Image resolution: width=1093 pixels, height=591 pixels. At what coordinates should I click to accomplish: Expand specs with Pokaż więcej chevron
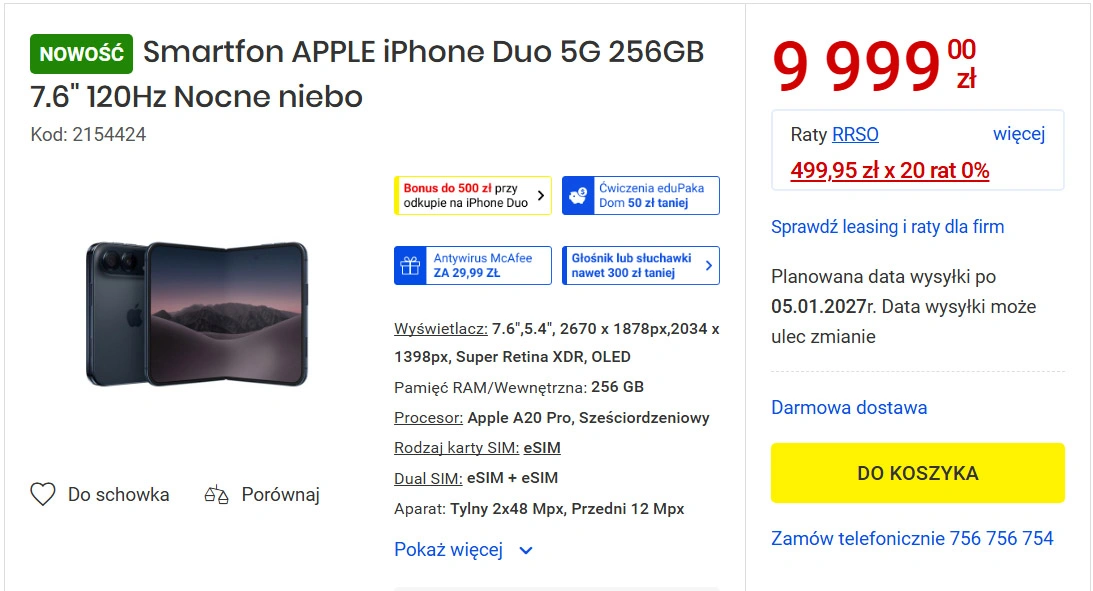tap(526, 551)
